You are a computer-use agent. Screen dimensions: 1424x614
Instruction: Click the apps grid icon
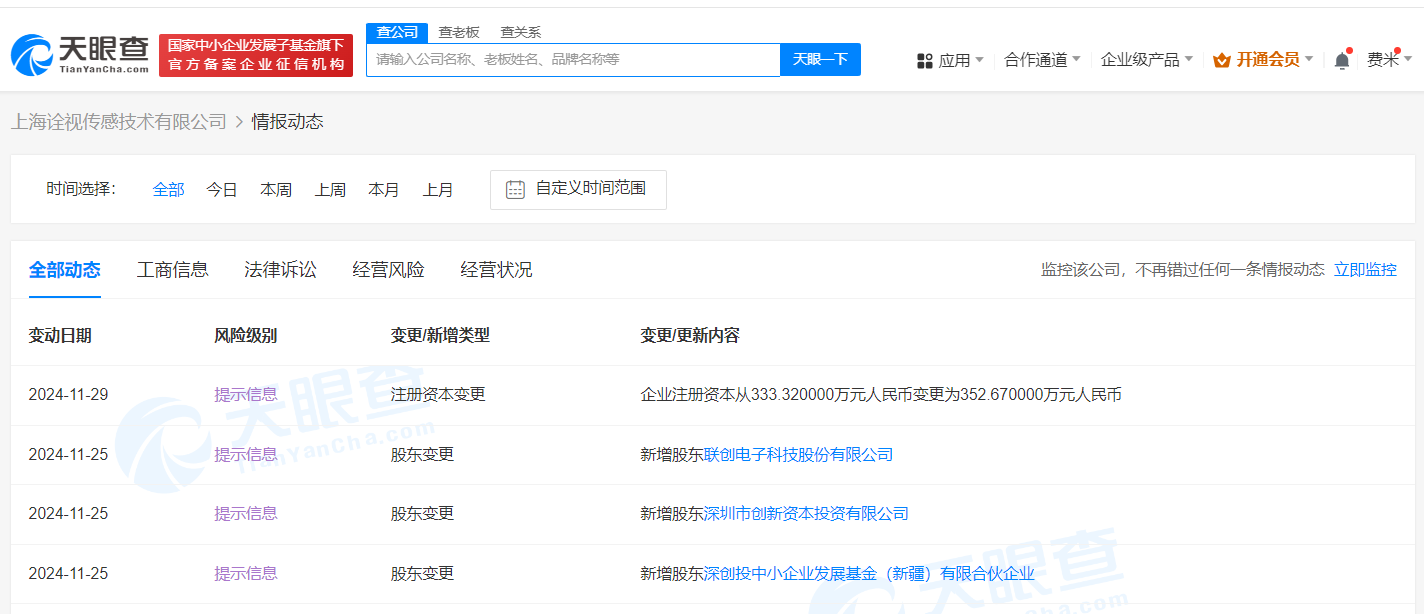tap(924, 61)
